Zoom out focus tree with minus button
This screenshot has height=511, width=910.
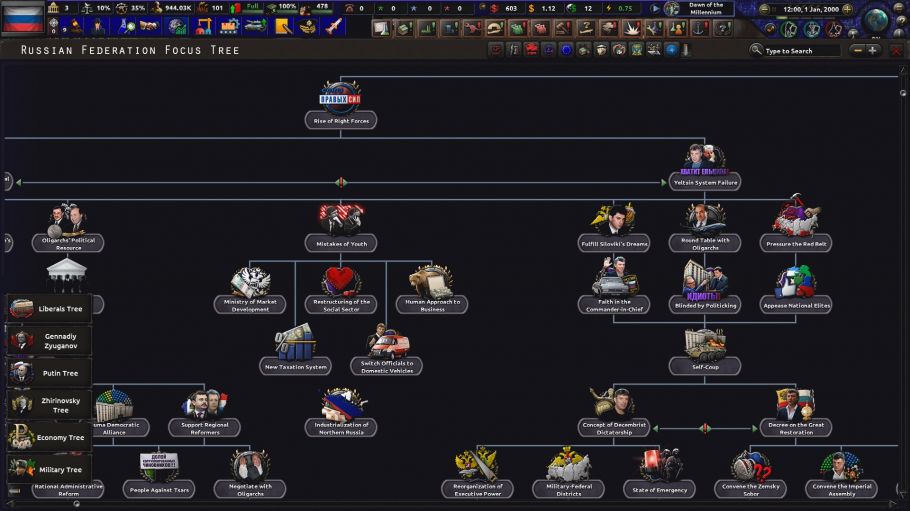pos(858,51)
